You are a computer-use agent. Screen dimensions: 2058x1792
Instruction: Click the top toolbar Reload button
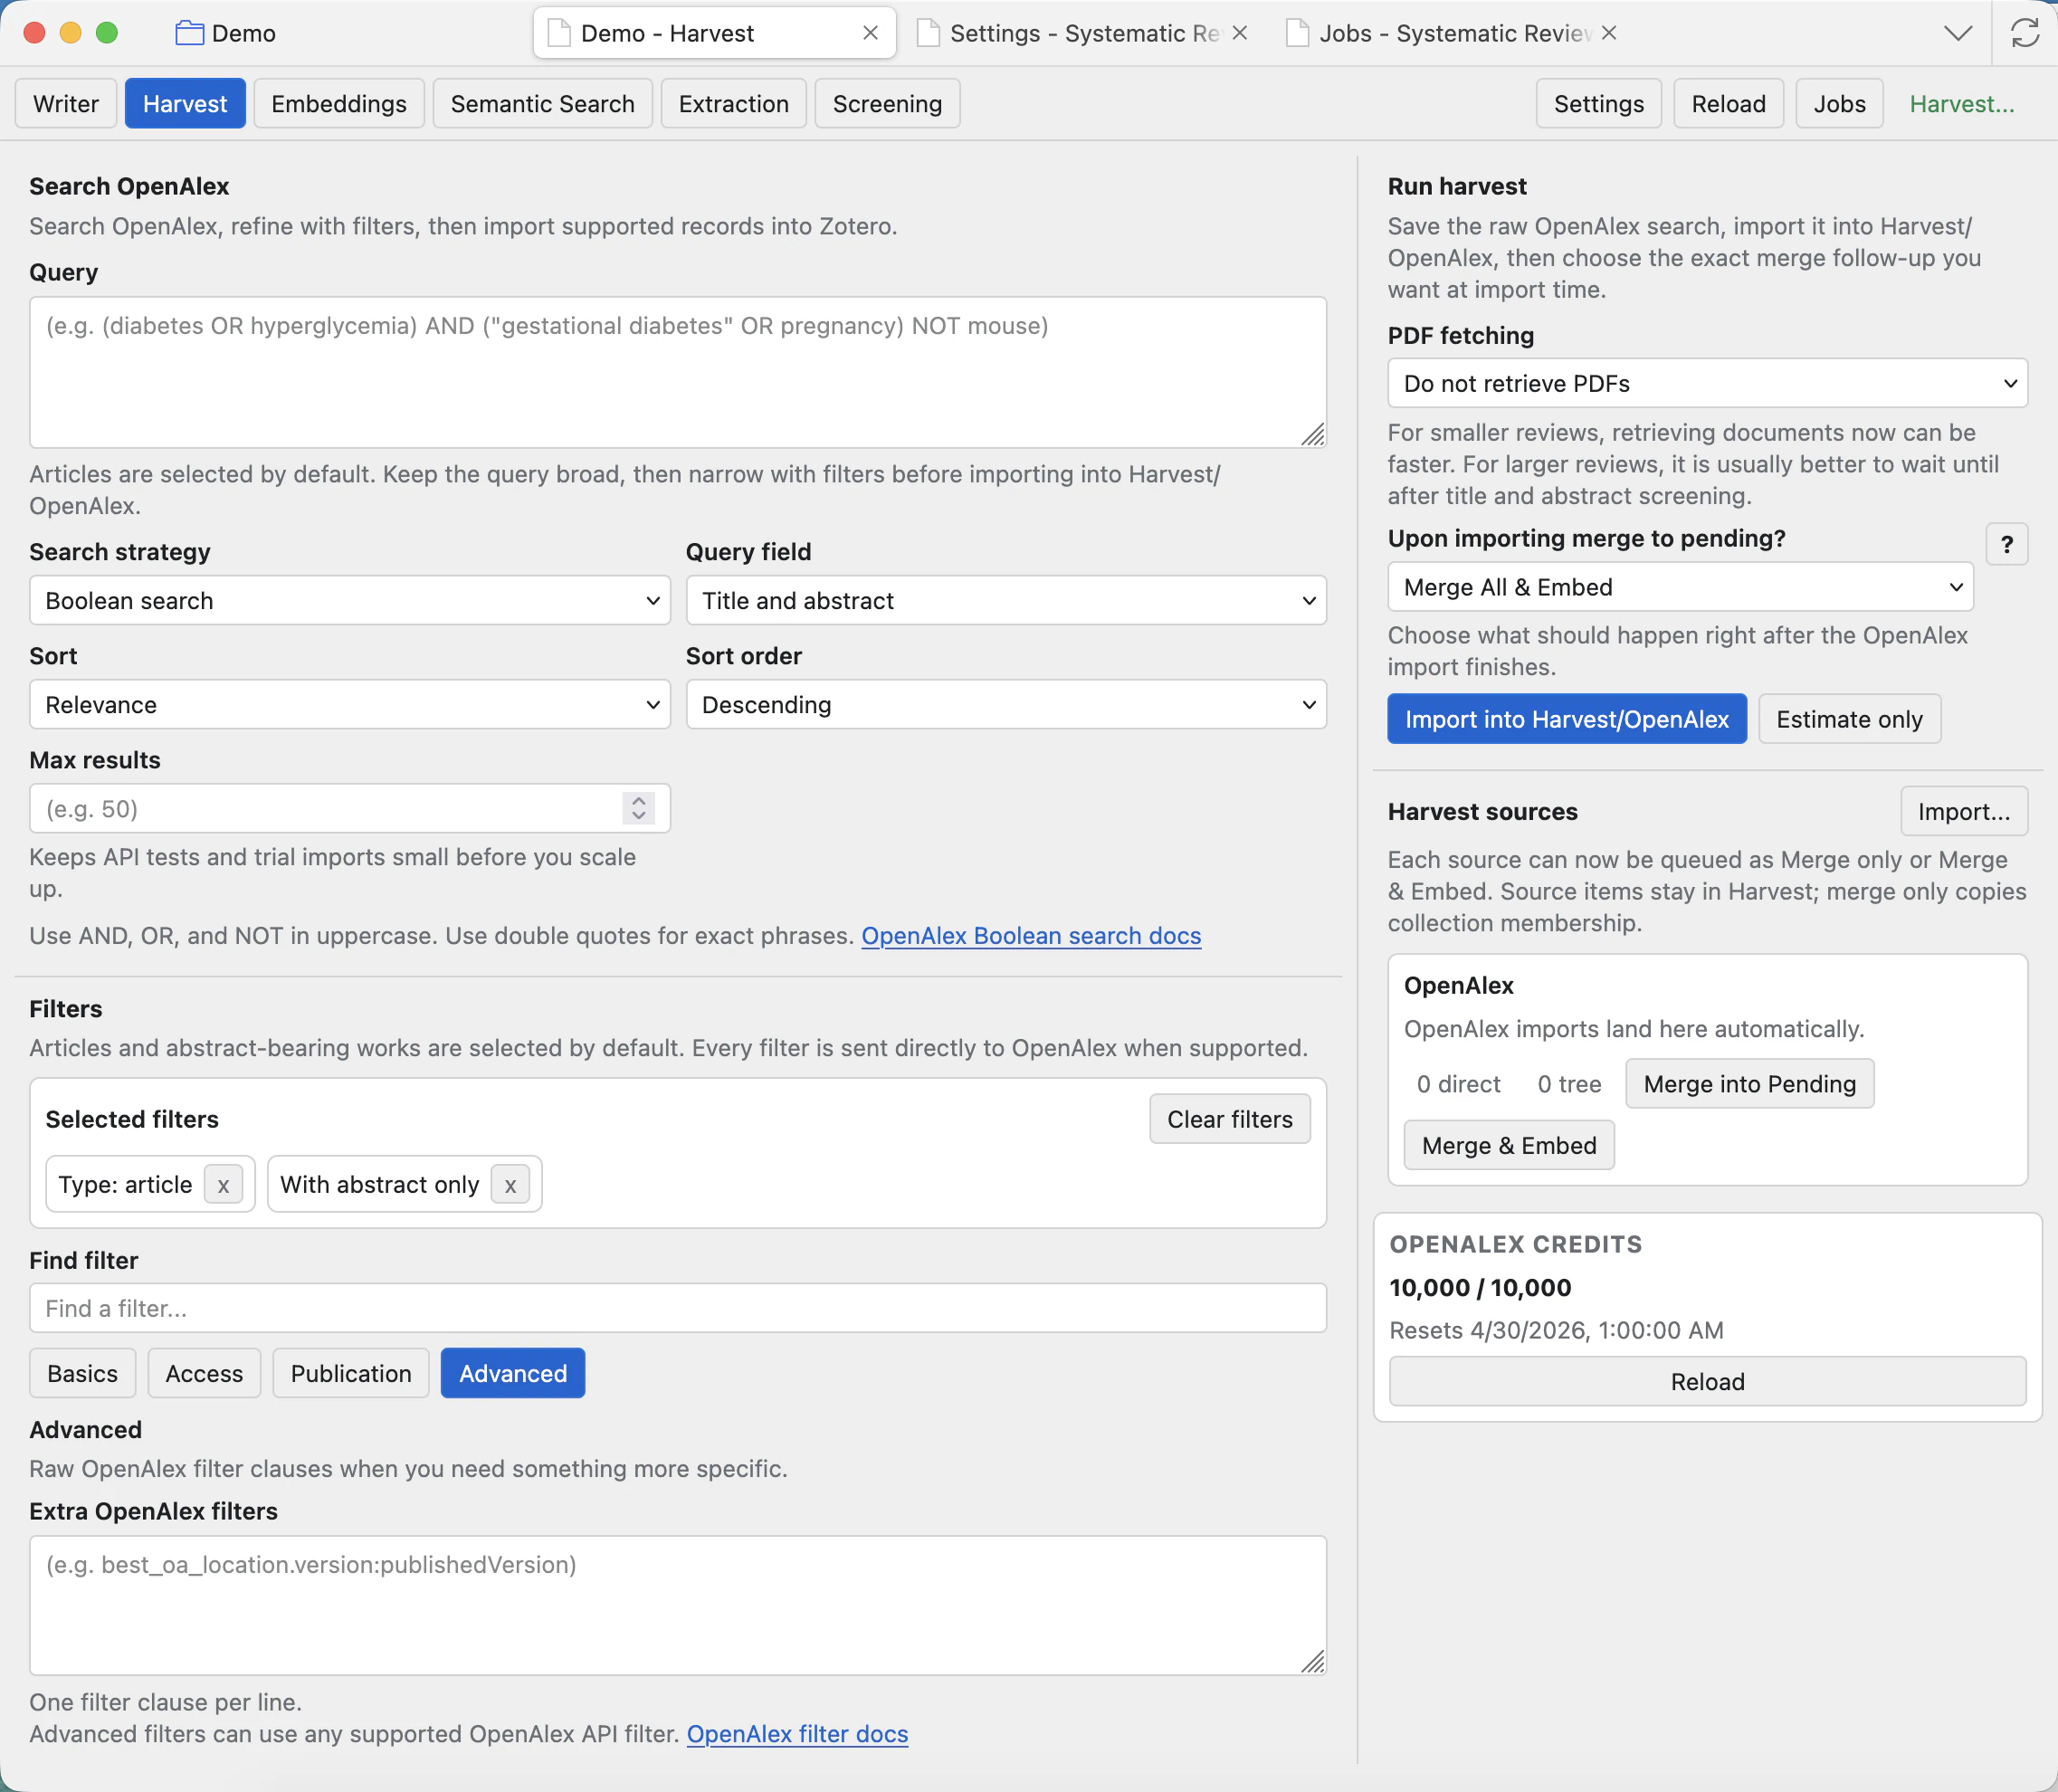click(x=1728, y=104)
